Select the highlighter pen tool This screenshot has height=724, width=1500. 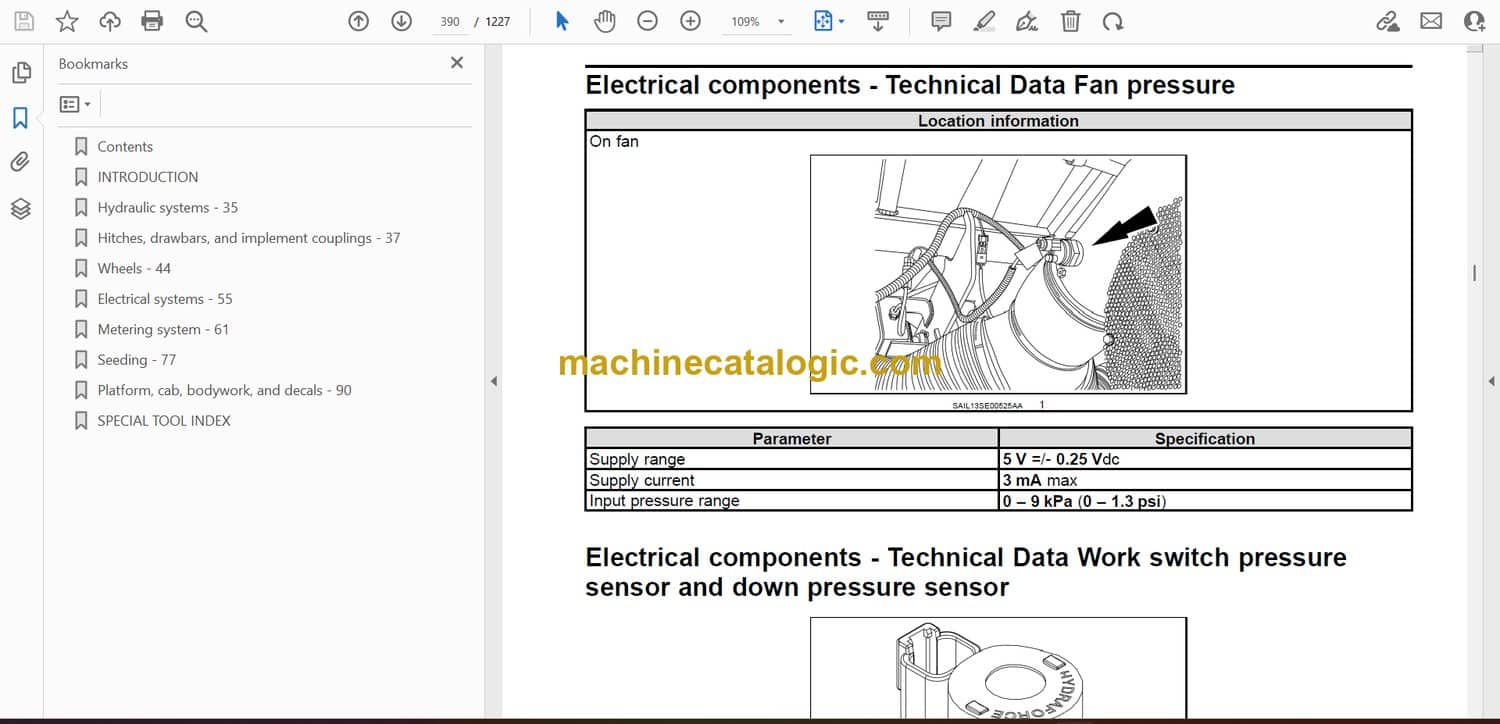[984, 21]
